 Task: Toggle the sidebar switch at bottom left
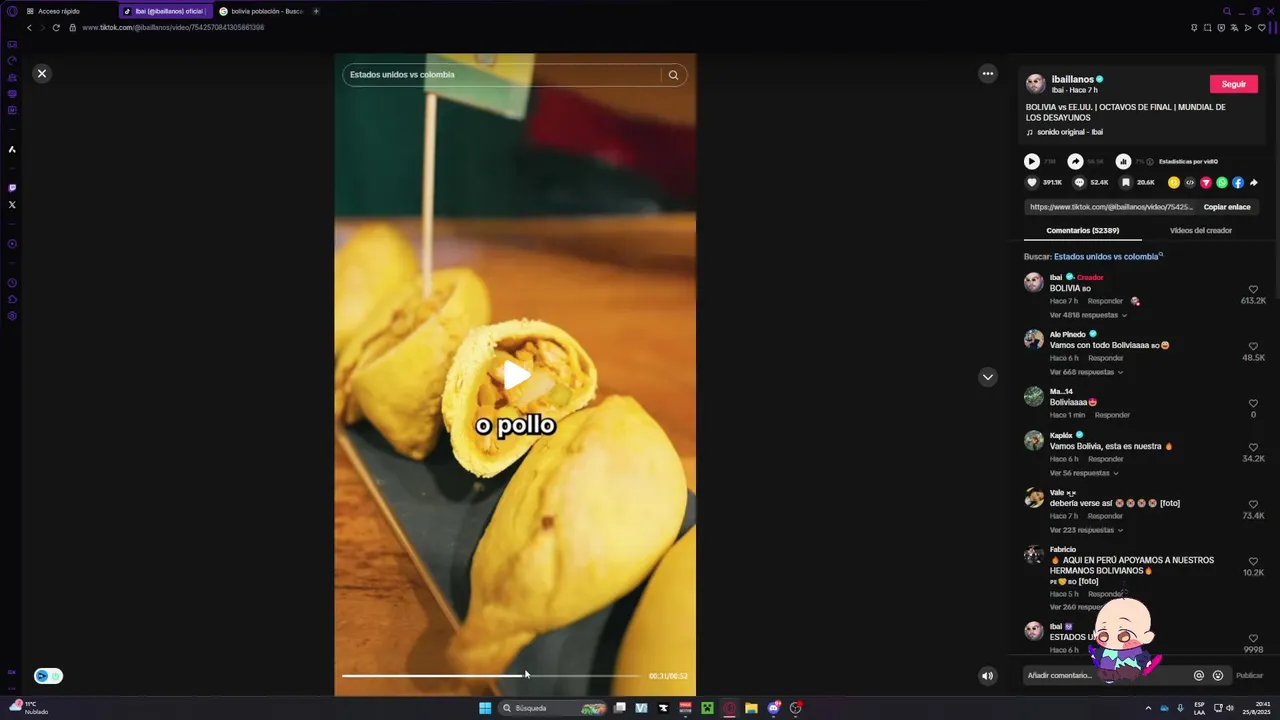(x=48, y=676)
